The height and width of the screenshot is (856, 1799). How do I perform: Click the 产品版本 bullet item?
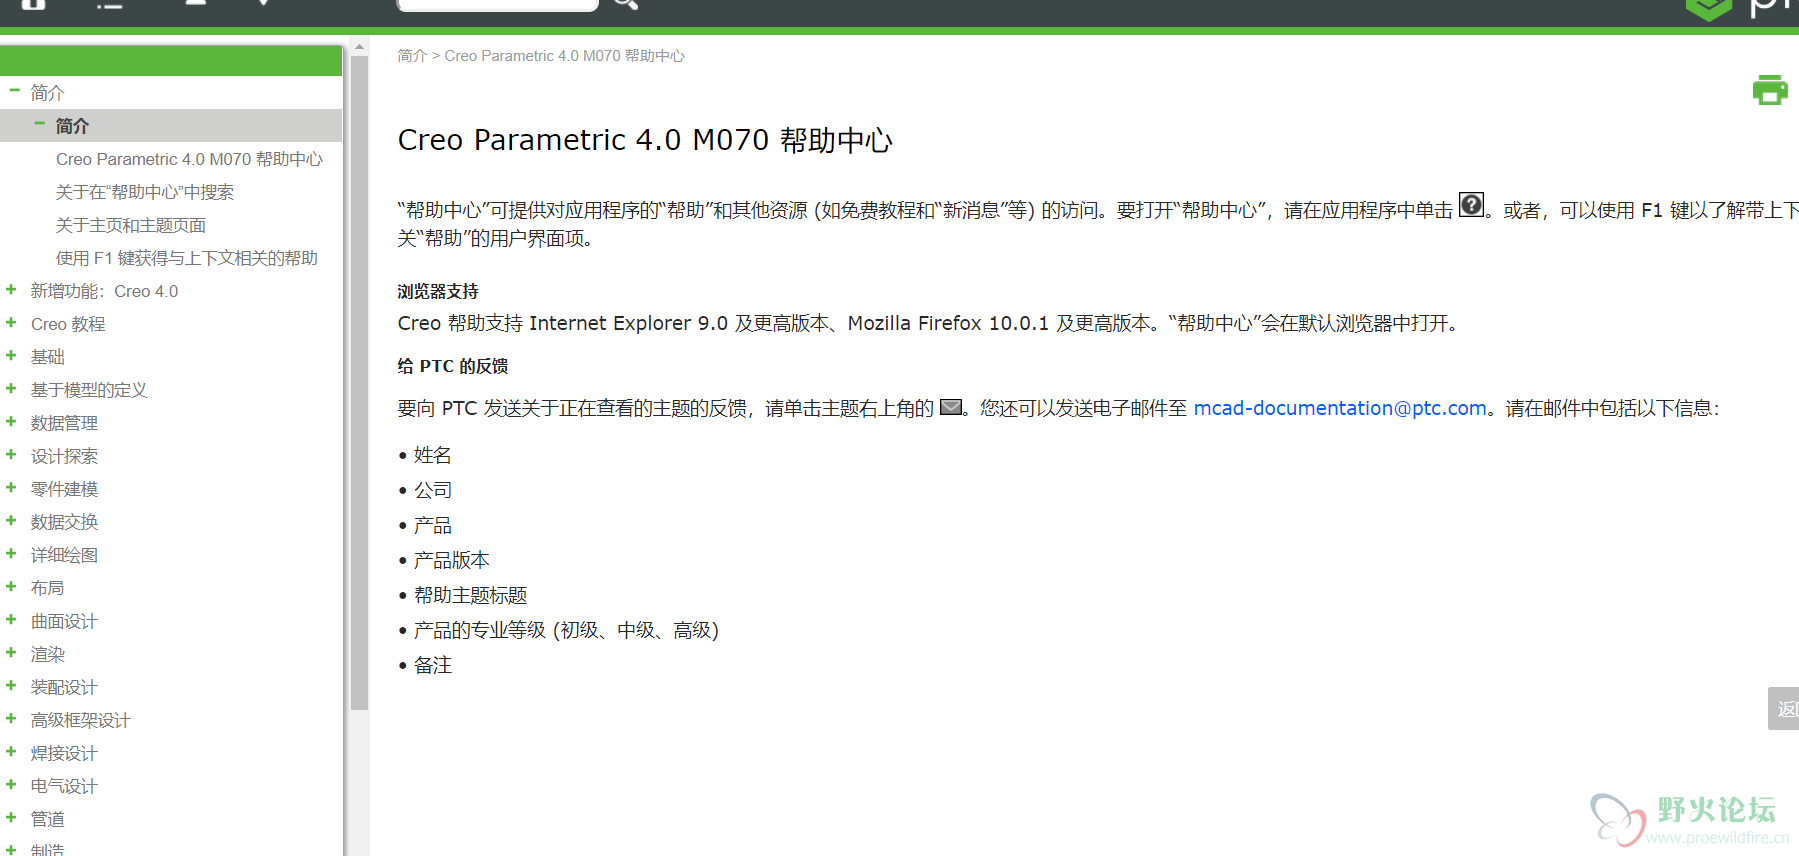[452, 560]
